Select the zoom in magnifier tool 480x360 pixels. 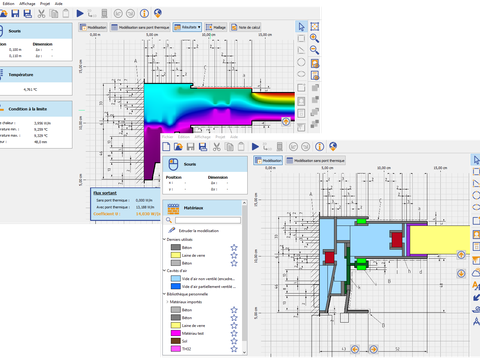(314, 38)
